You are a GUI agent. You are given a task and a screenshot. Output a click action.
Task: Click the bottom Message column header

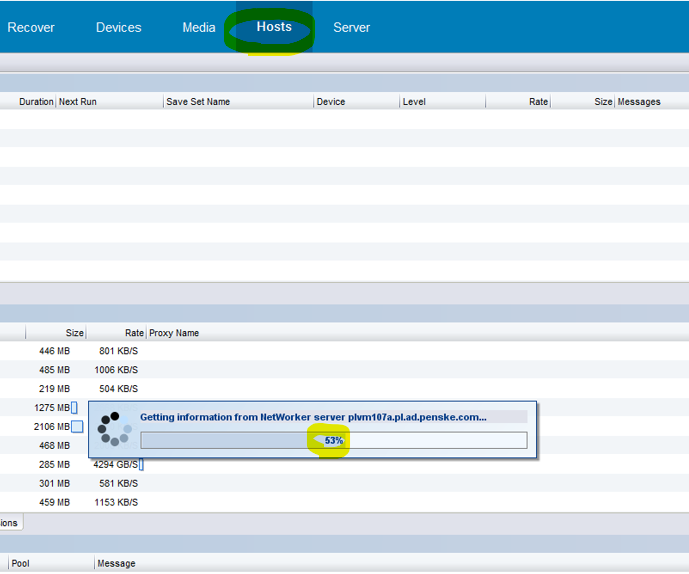[116, 564]
